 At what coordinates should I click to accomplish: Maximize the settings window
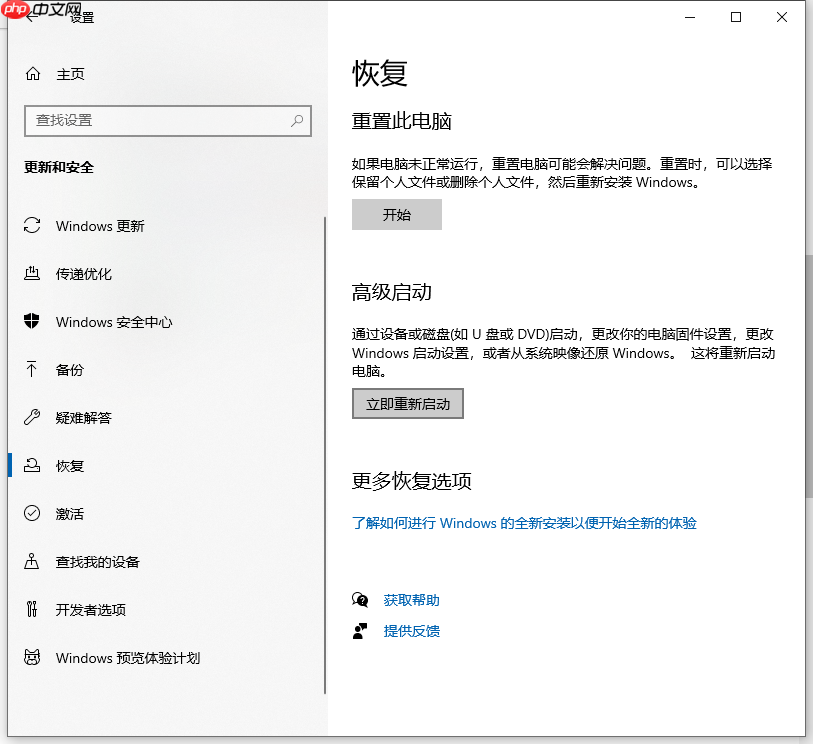pyautogui.click(x=736, y=18)
